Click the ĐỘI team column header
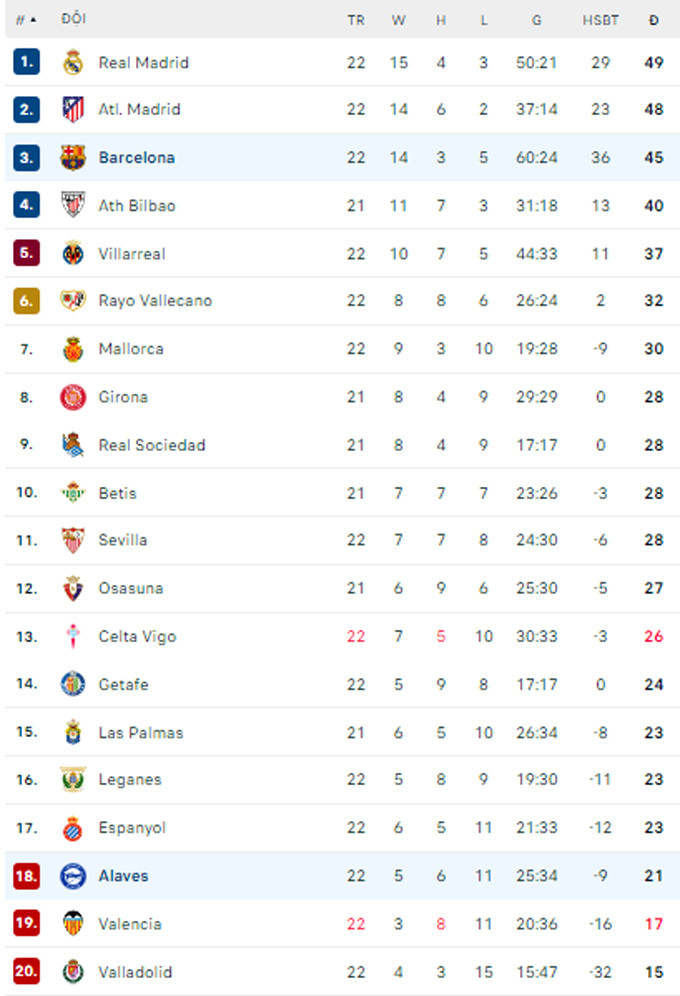This screenshot has width=680, height=996. pos(74,19)
